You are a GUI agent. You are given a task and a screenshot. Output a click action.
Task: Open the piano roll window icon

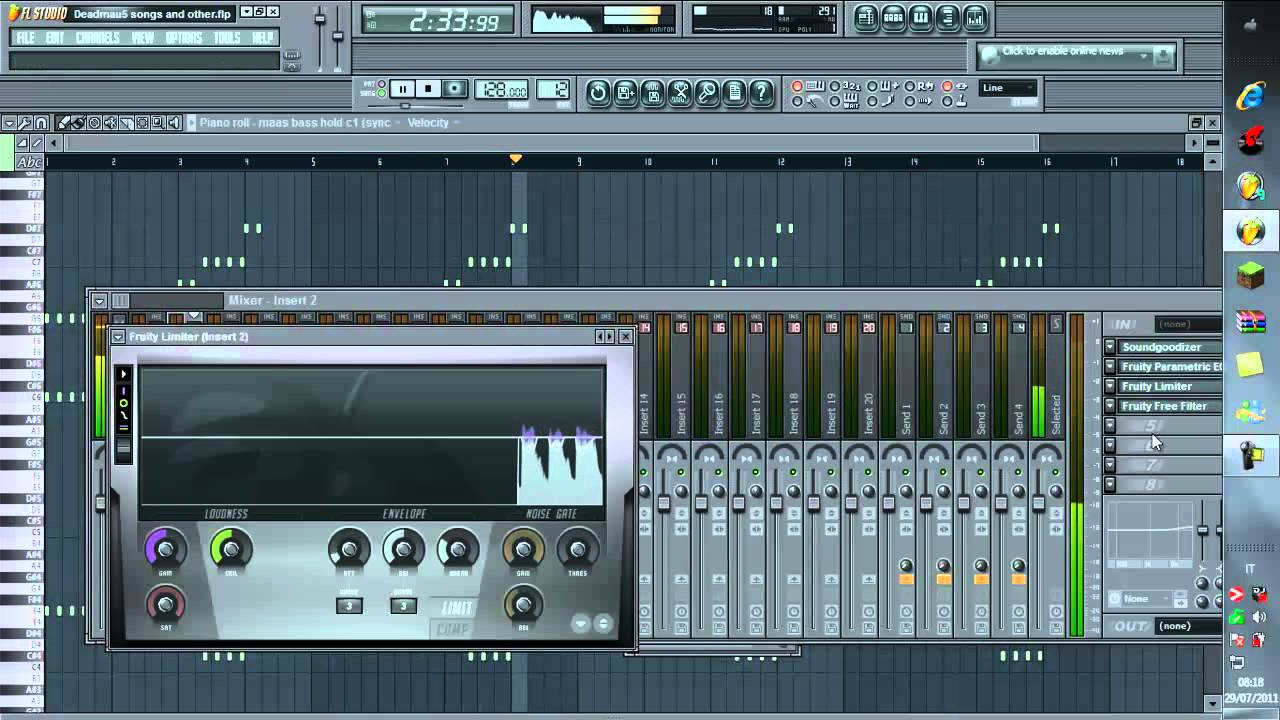921,17
